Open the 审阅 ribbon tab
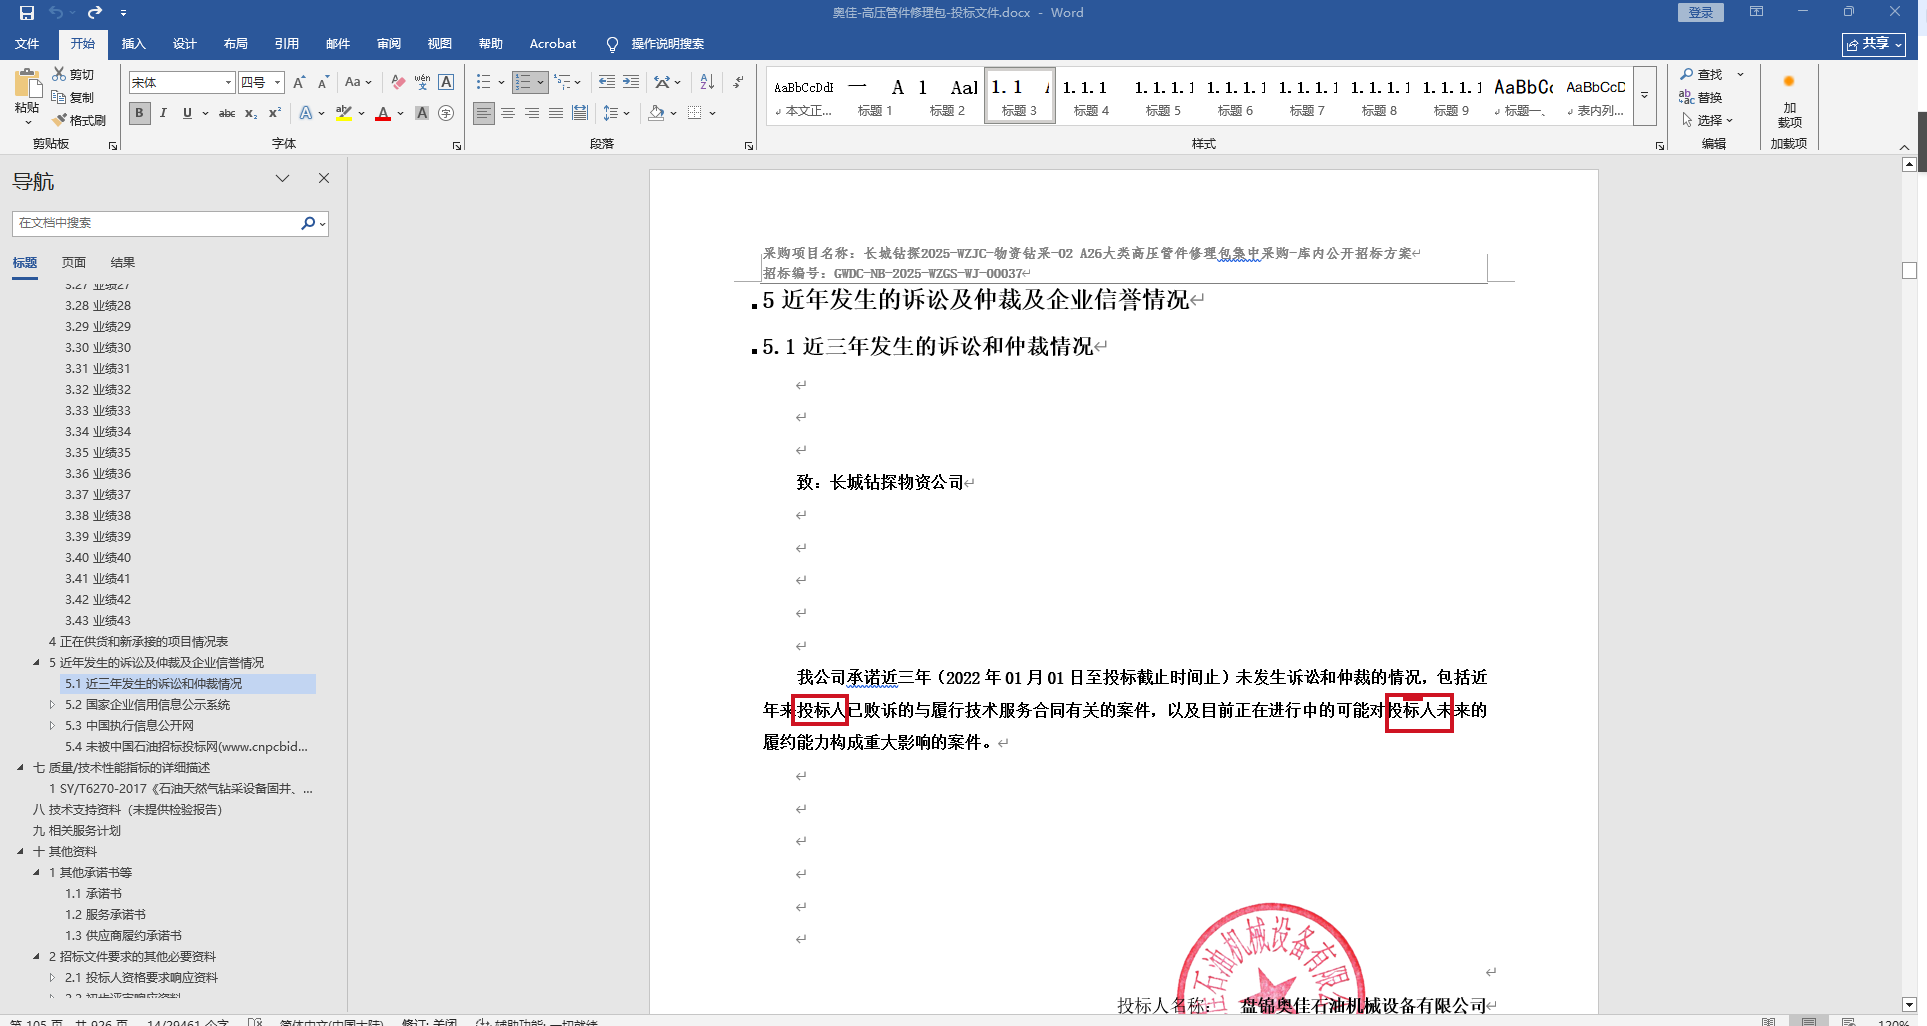 pyautogui.click(x=389, y=44)
